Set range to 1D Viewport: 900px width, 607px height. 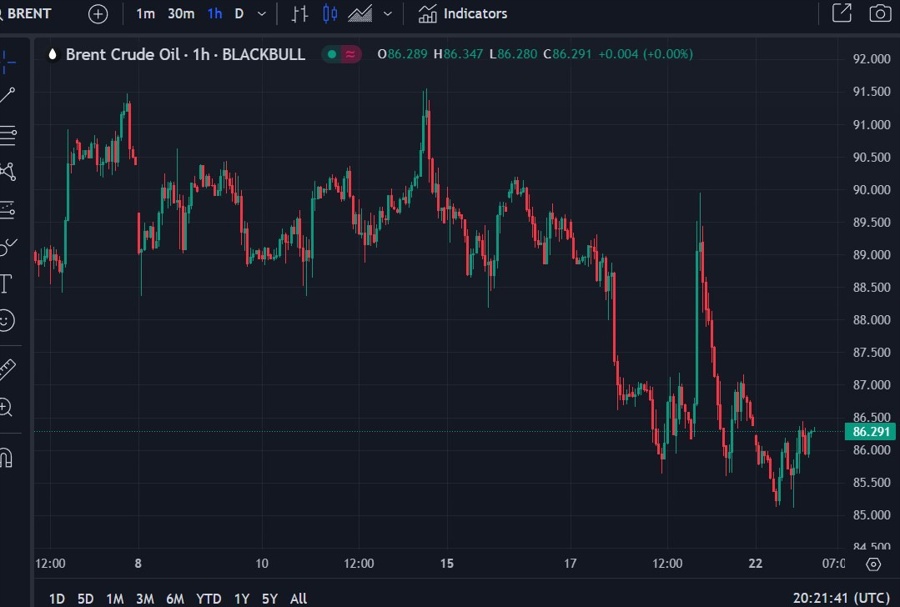[x=57, y=598]
